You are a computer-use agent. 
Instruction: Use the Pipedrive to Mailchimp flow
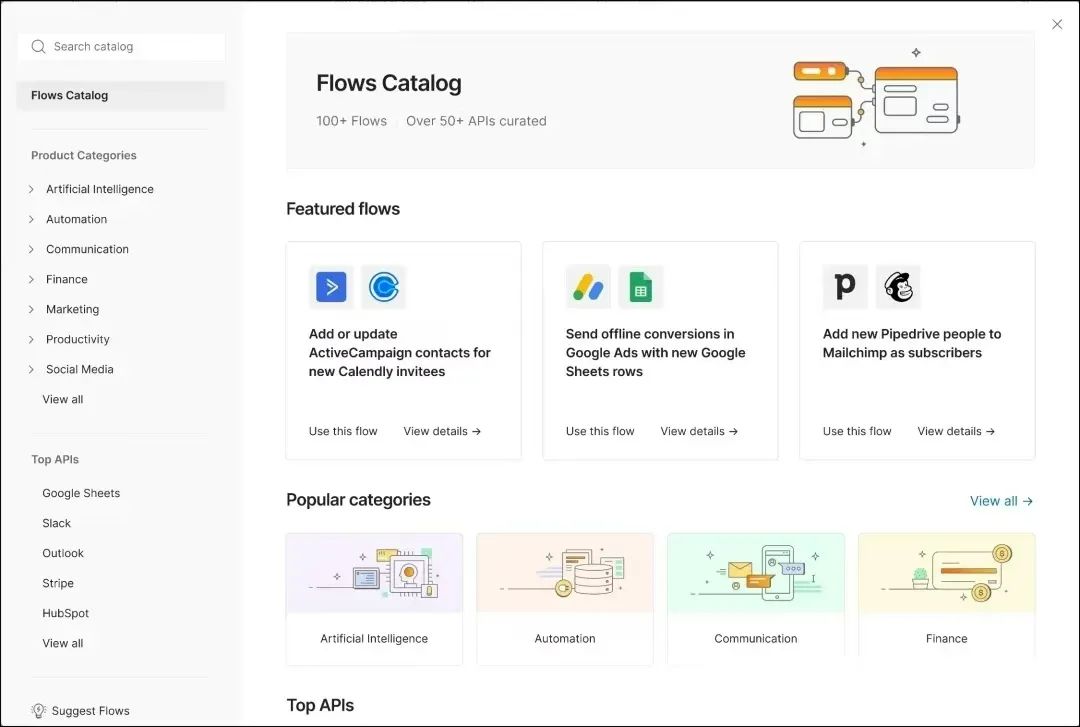857,431
